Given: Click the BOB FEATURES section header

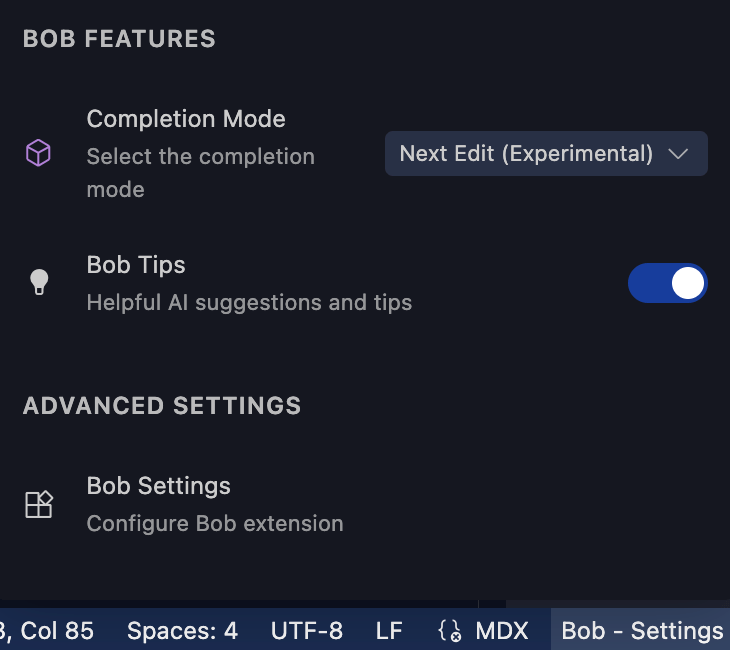Looking at the screenshot, I should coord(119,39).
